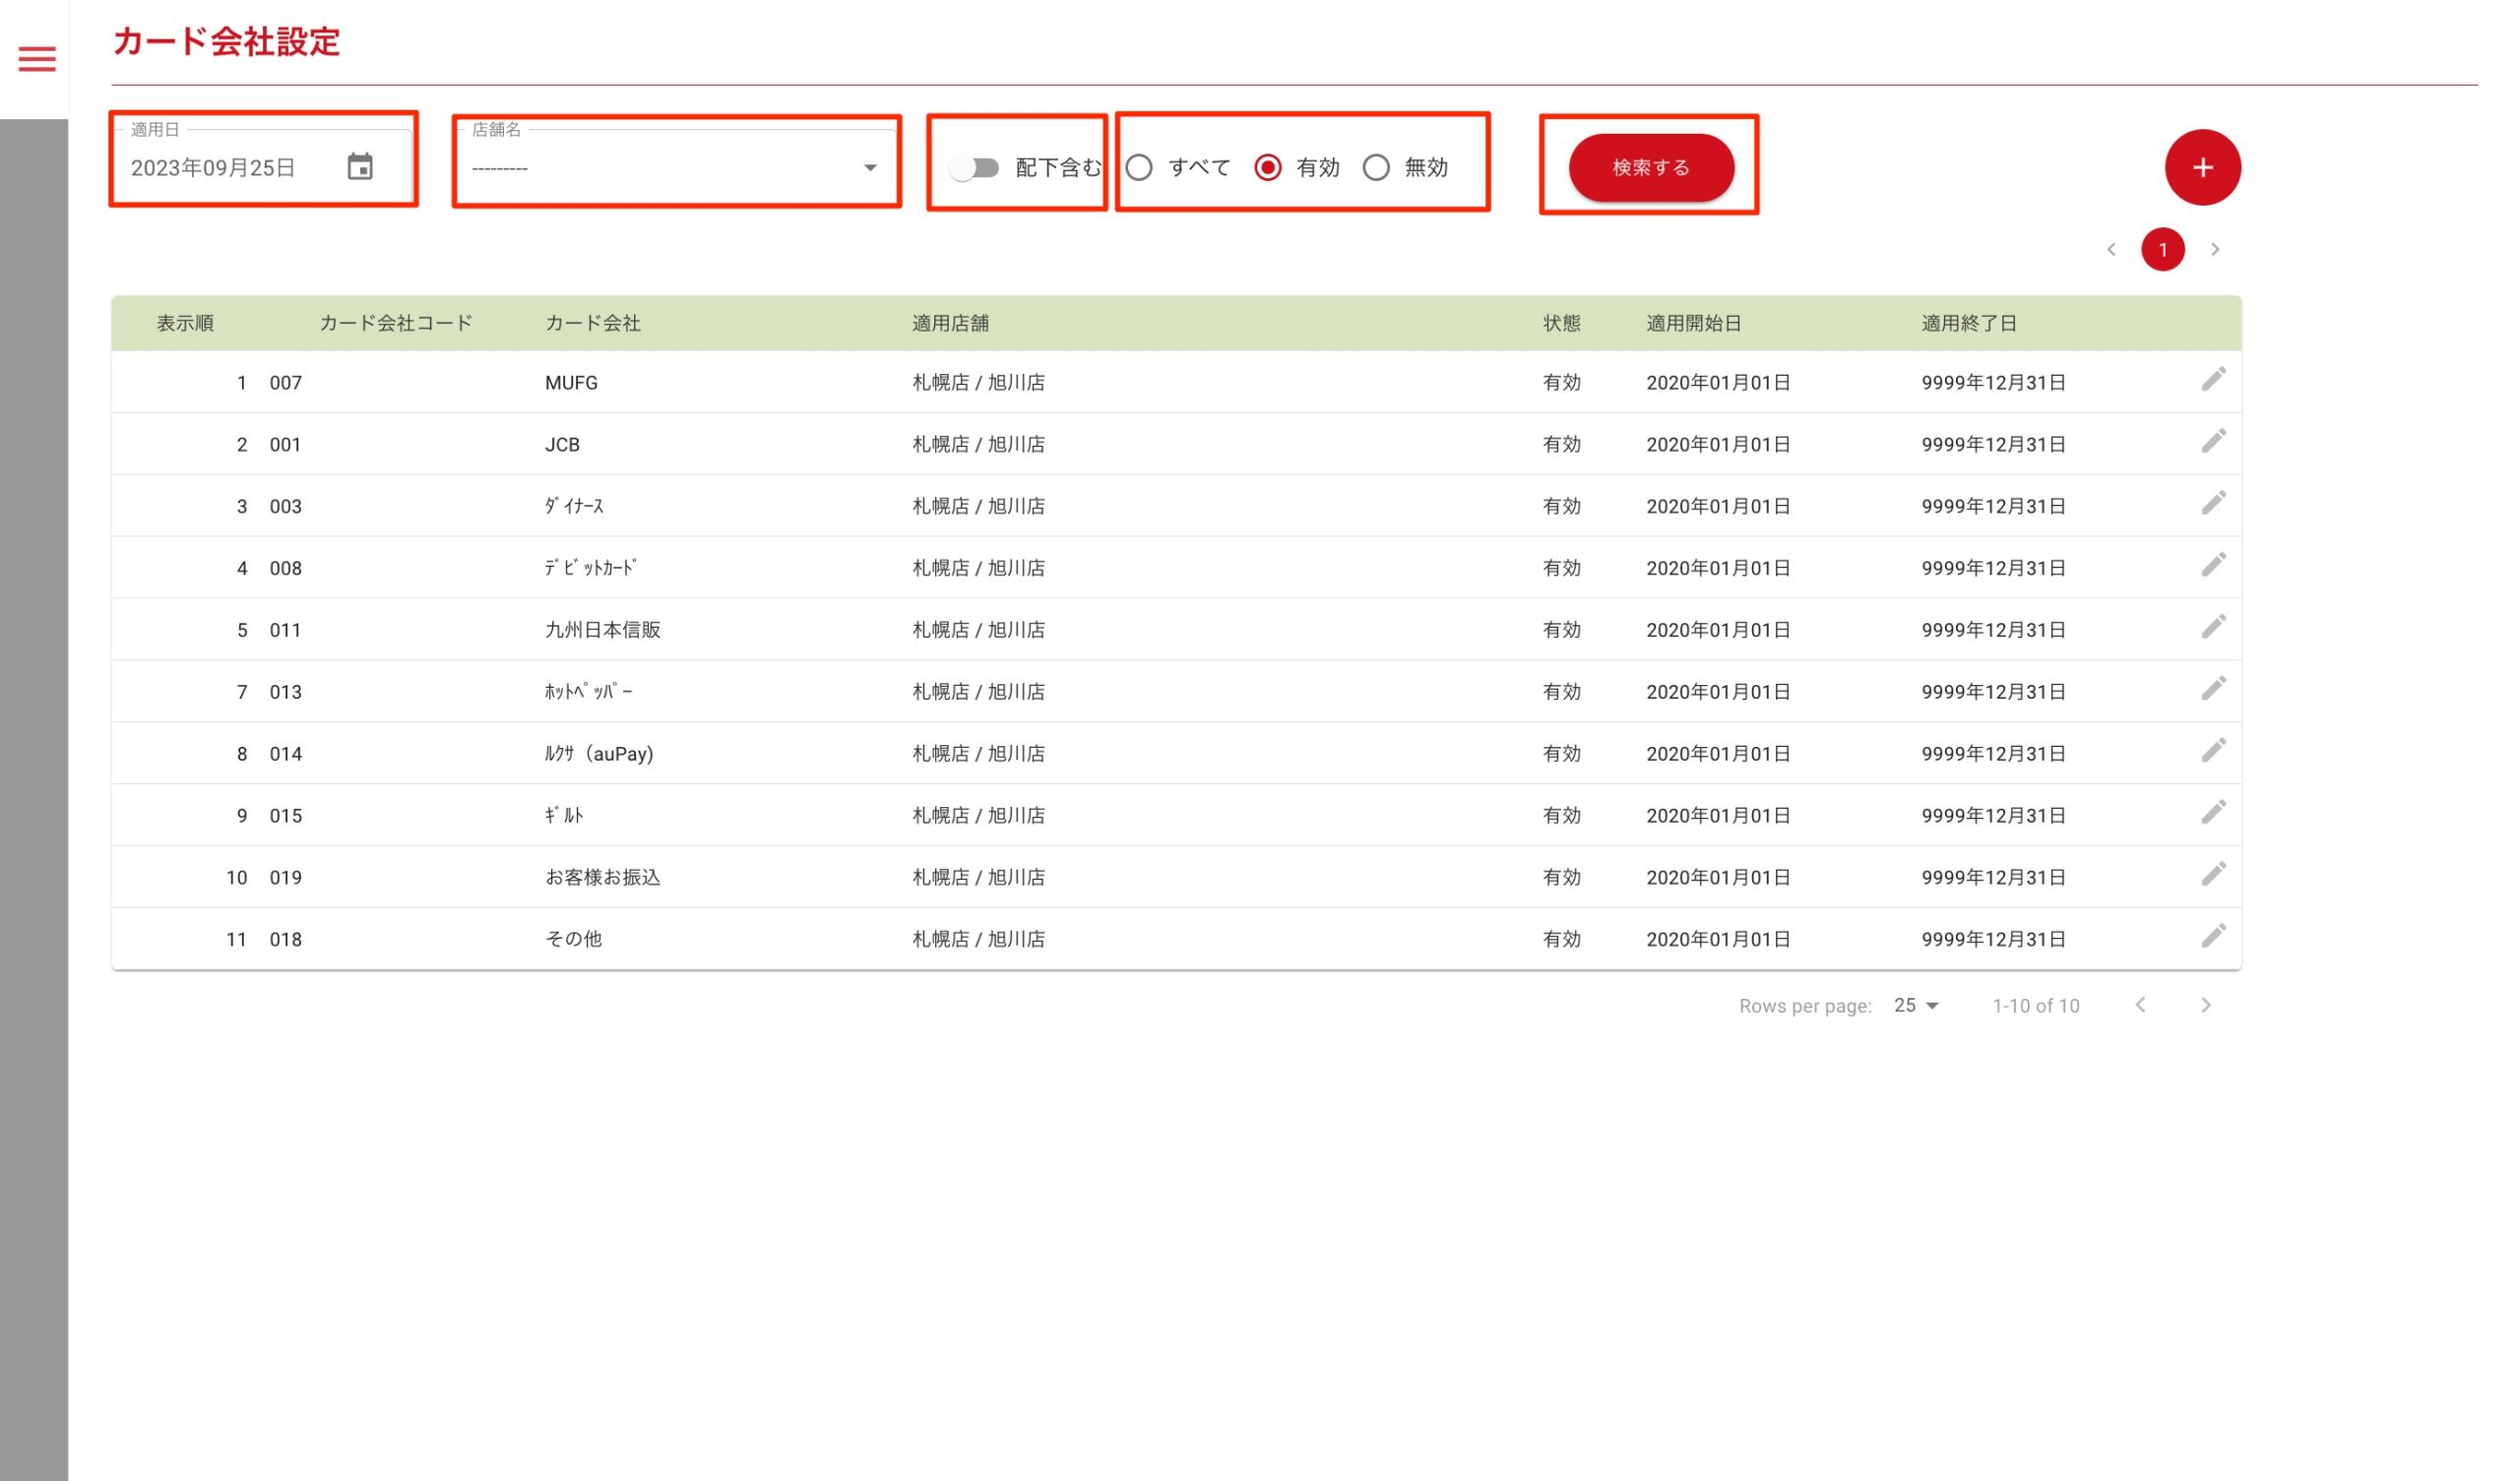Go to the next page via the top chevron
The image size is (2520, 1481).
(2215, 250)
